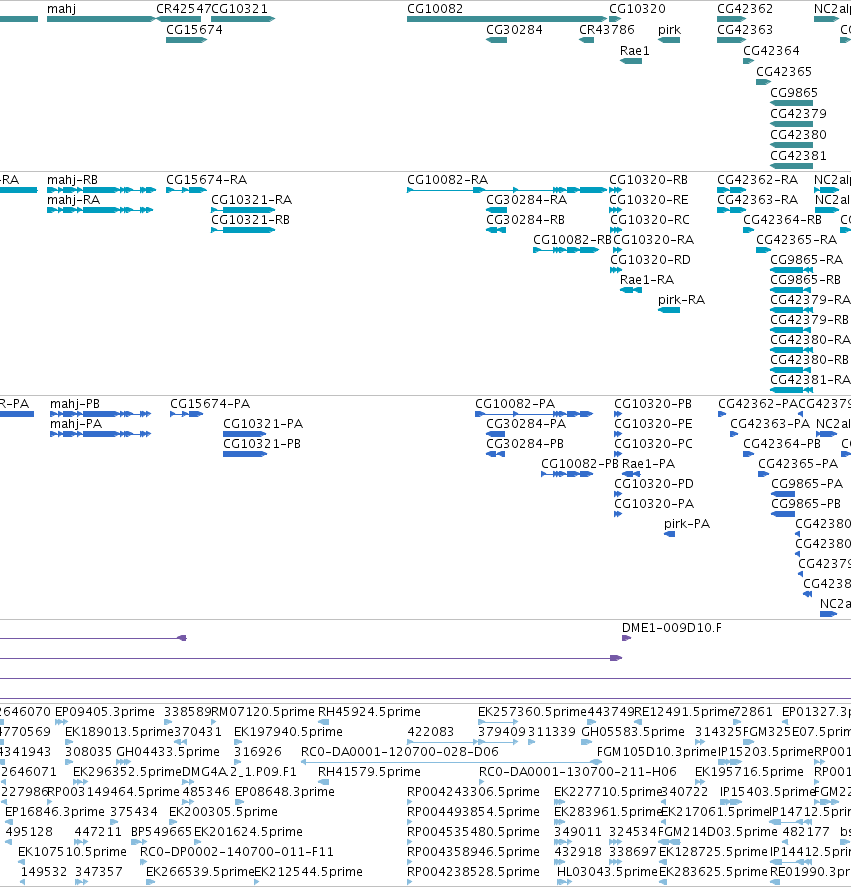Select EST RE12491.5prime label
This screenshot has width=851, height=887.
pyautogui.click(x=684, y=711)
